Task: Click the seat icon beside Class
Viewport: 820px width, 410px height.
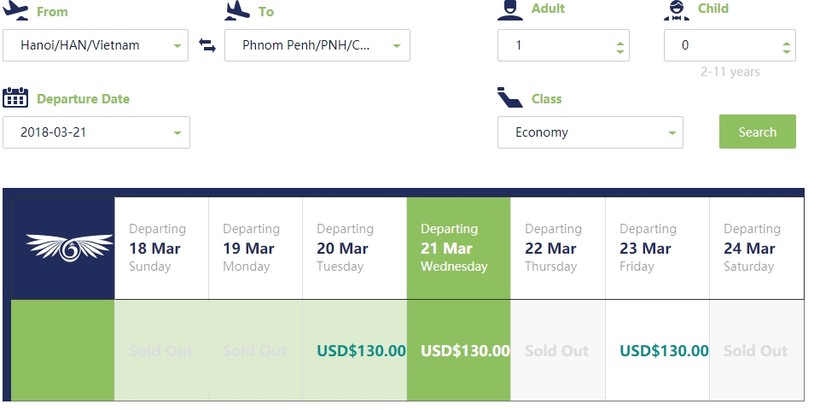Action: (x=510, y=98)
